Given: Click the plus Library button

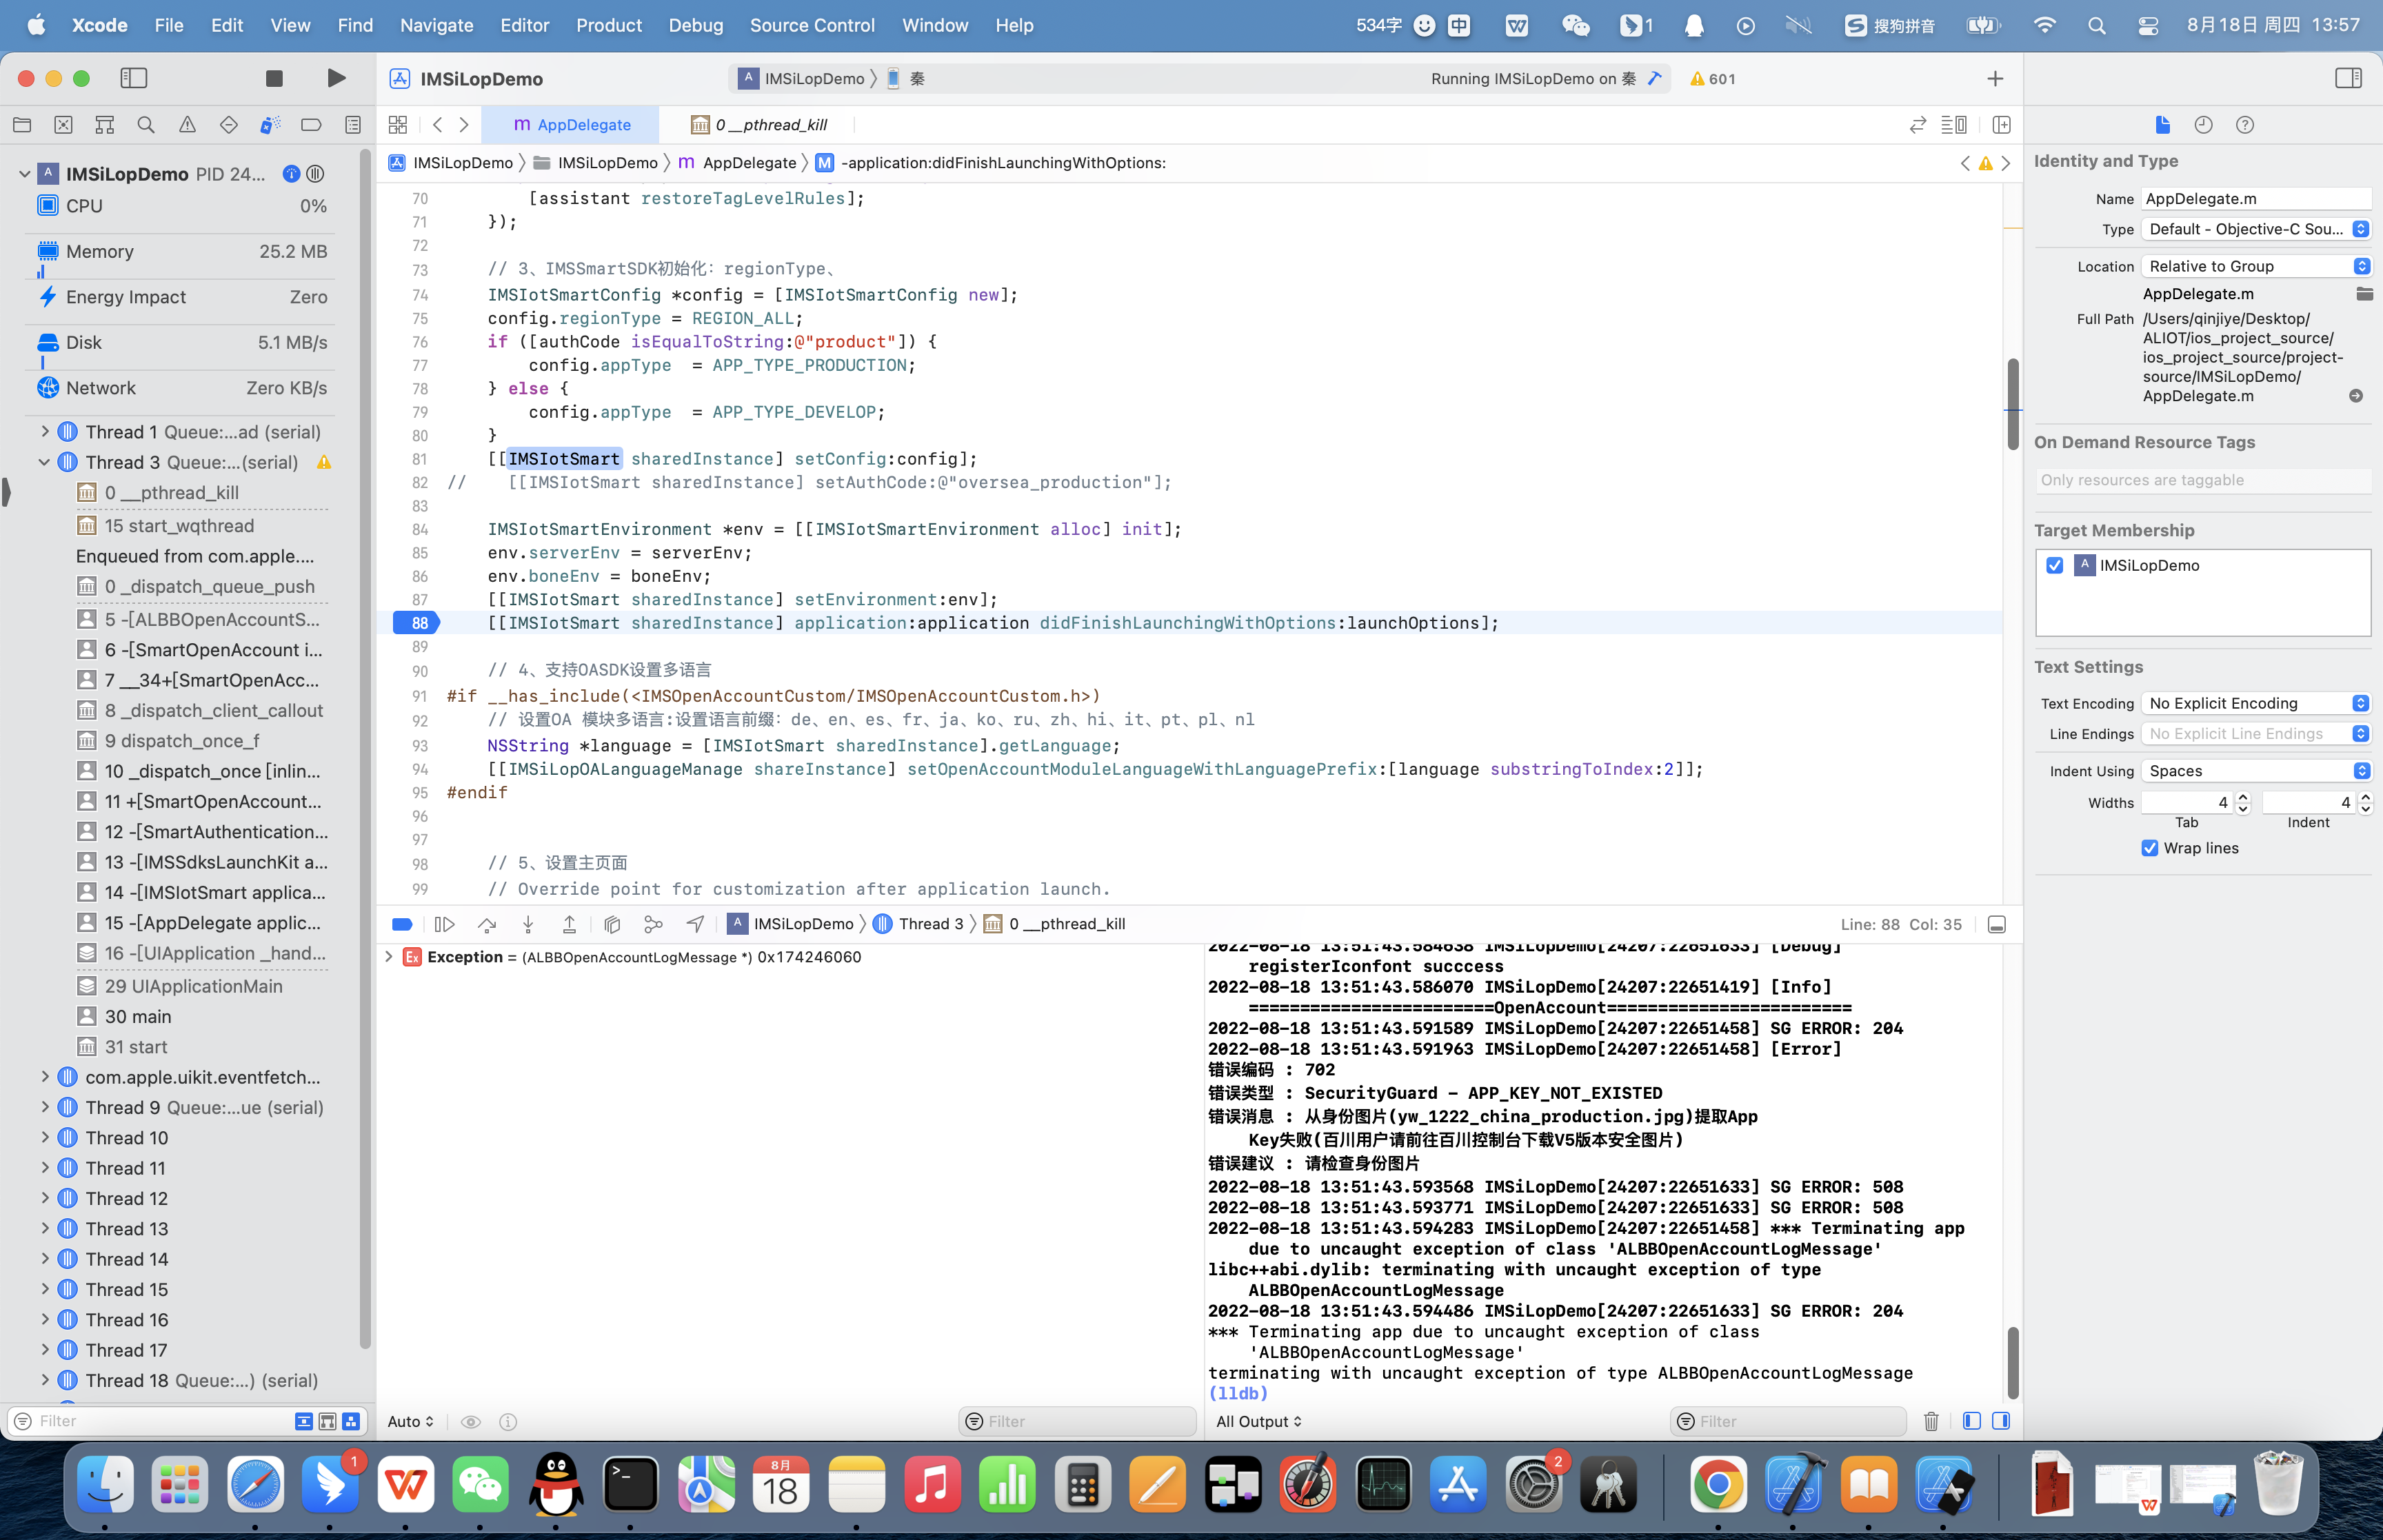Looking at the screenshot, I should (1995, 78).
